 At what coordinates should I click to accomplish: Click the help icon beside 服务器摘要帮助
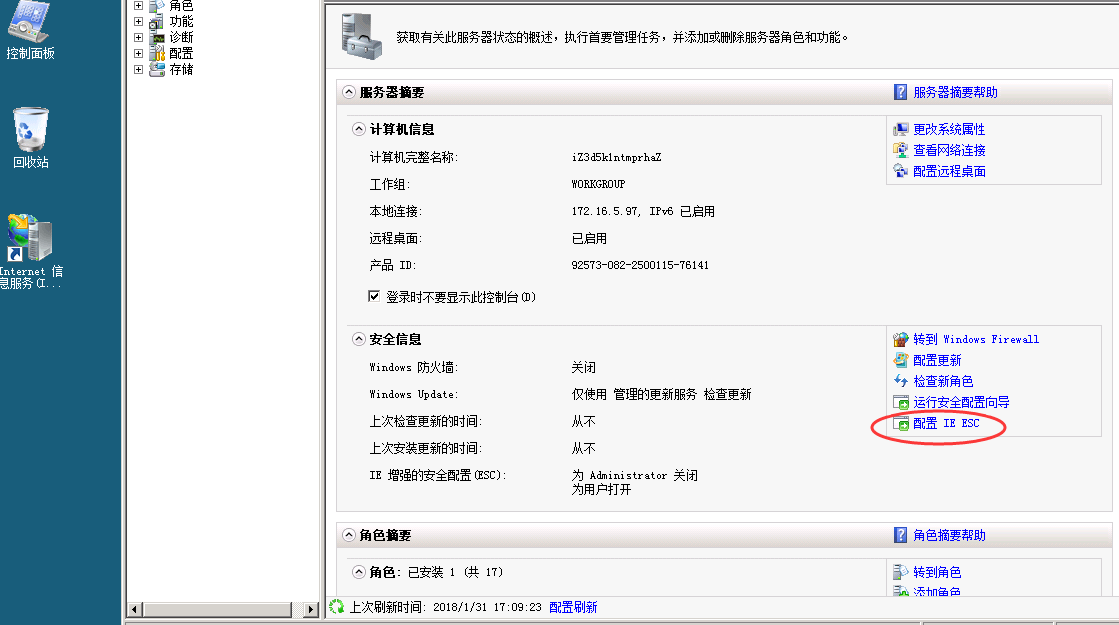[899, 91]
